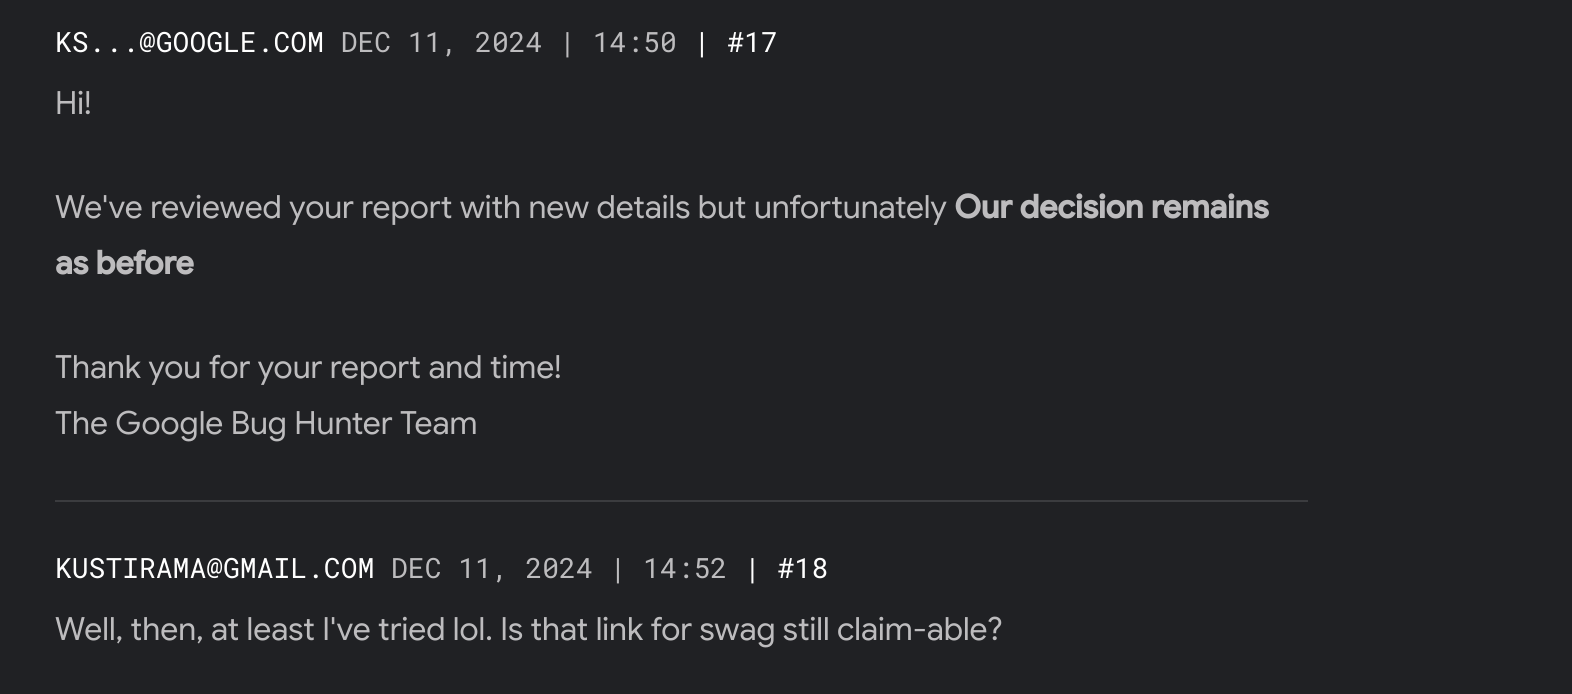Click the word "unfortunately" in the reply
Screen dimensions: 1572x694
click(849, 208)
